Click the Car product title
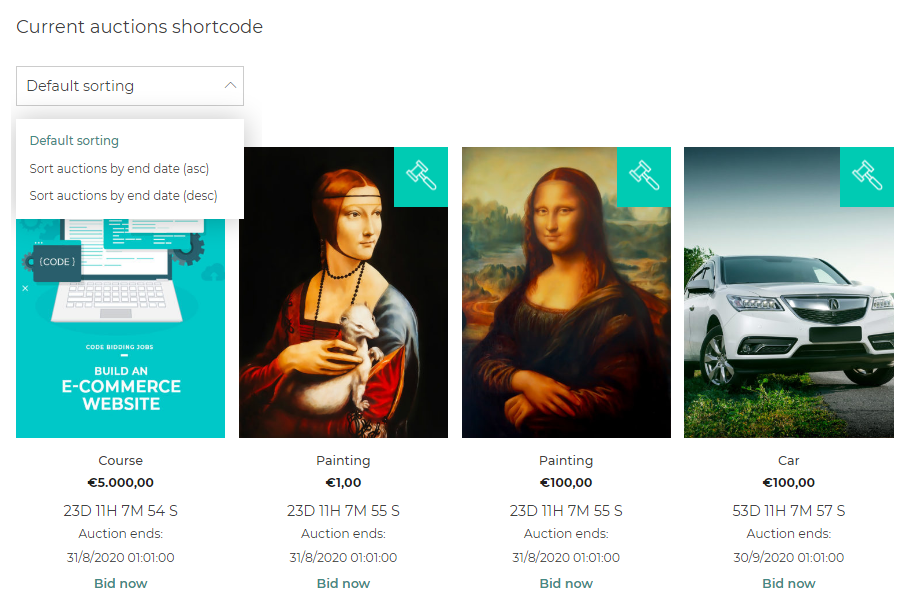915x611 pixels. click(x=789, y=460)
